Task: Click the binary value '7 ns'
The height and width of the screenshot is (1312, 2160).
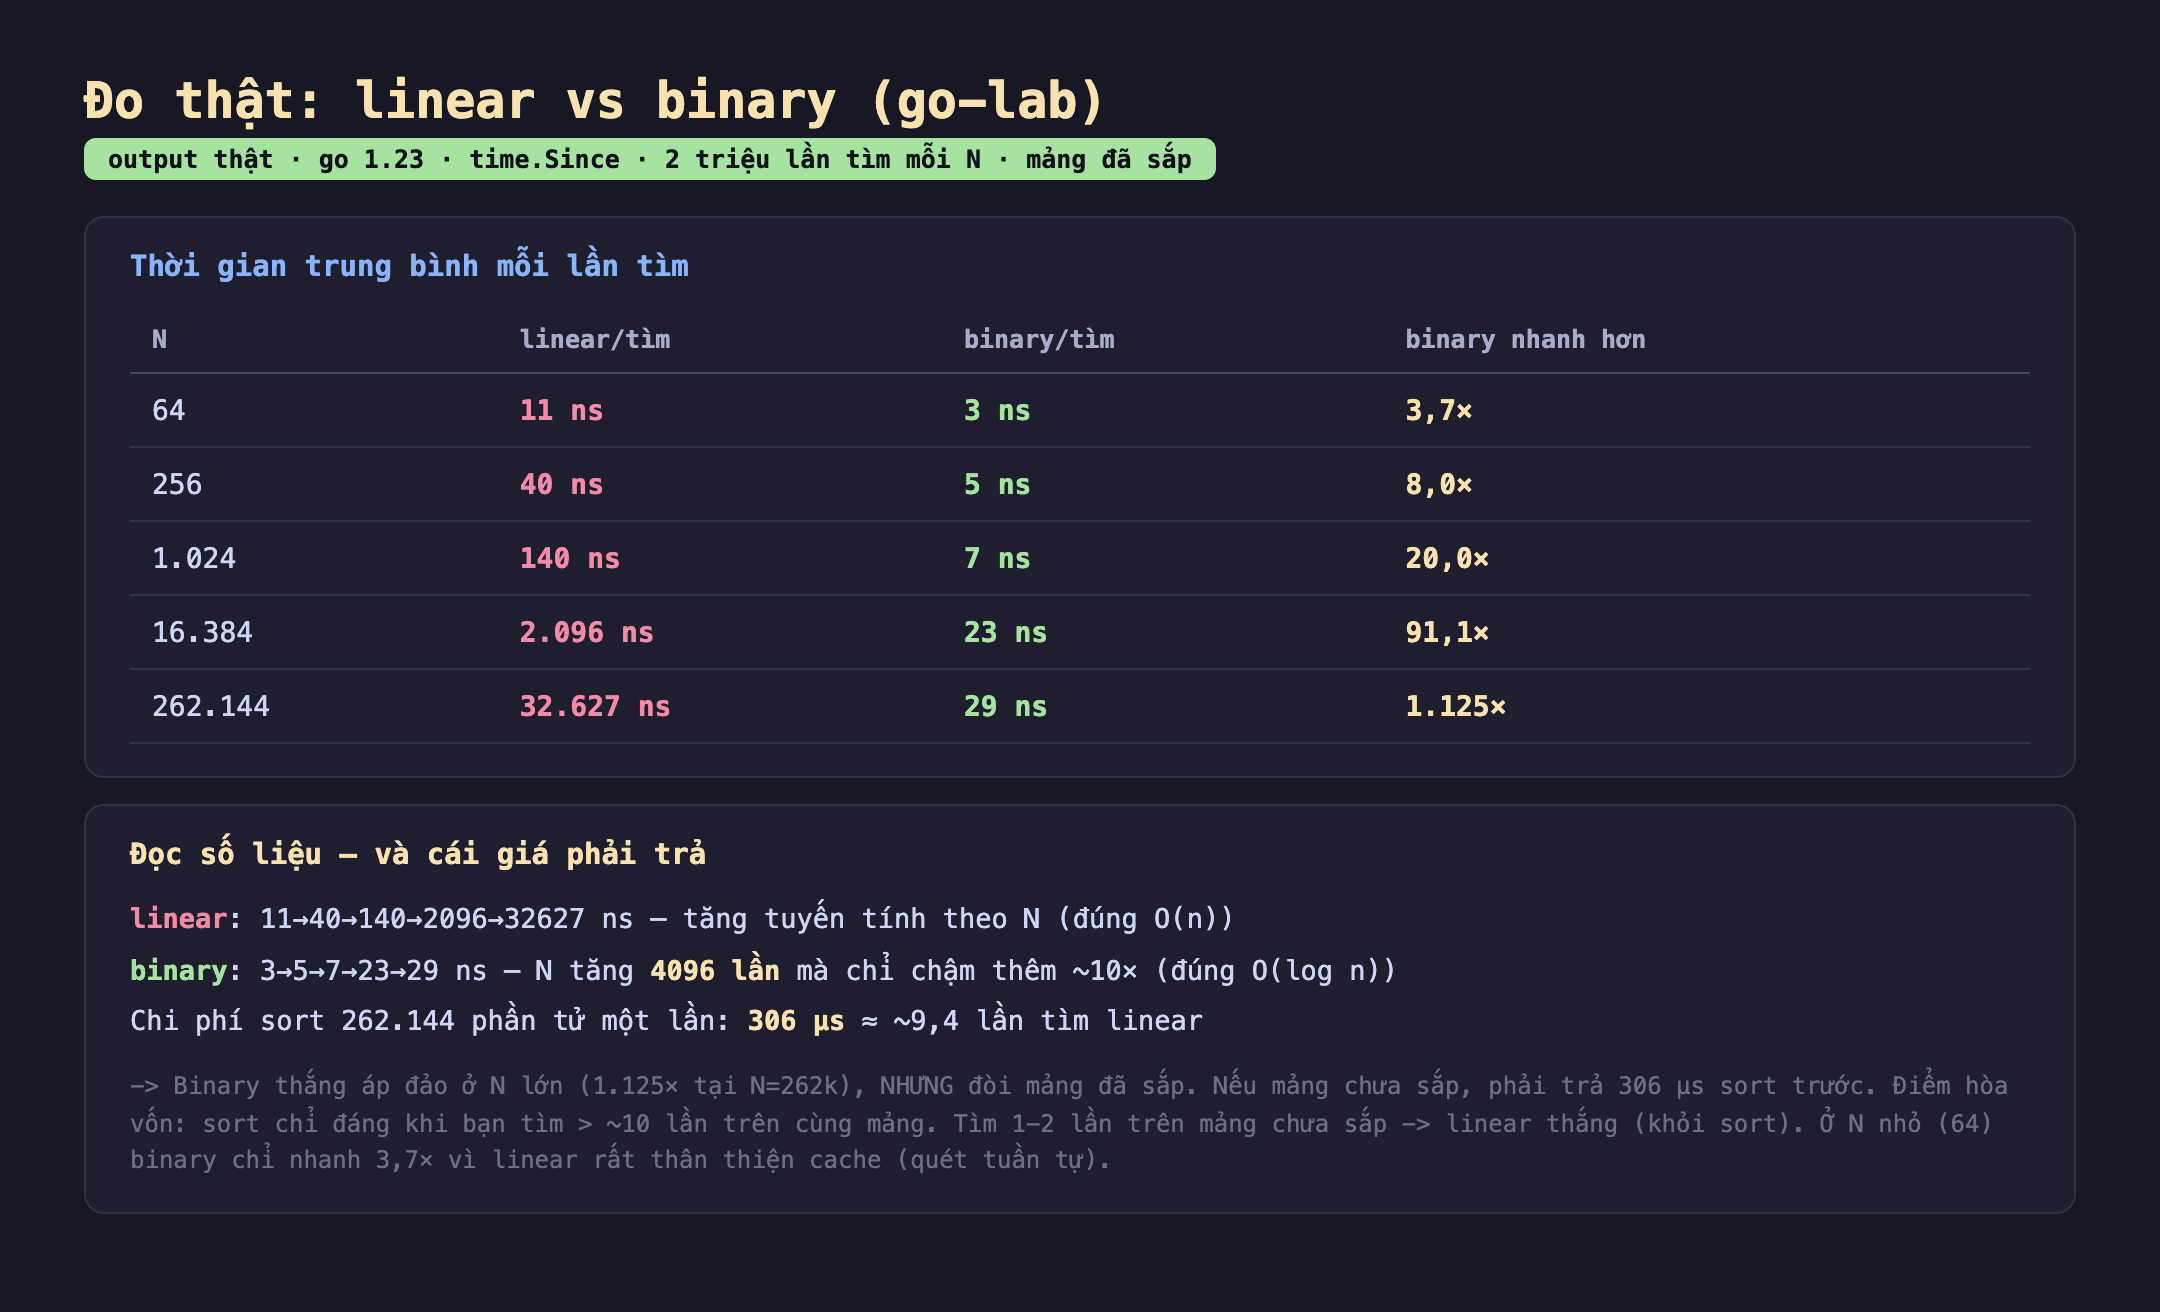Action: pos(997,558)
